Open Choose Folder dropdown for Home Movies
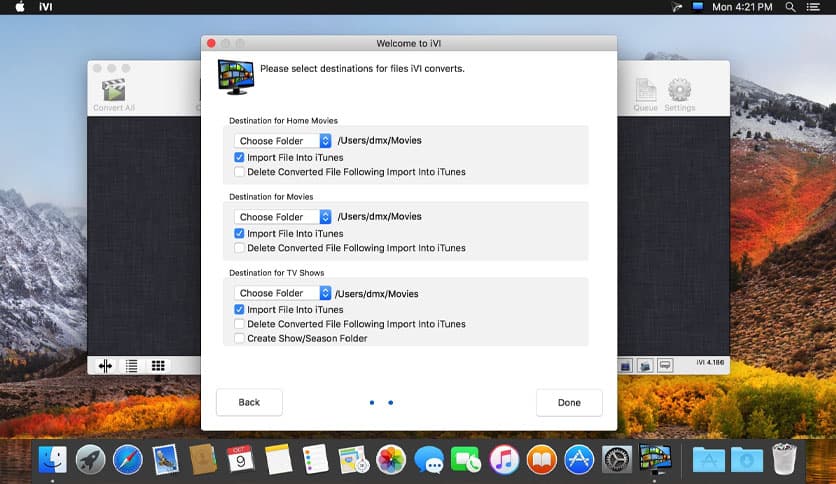This screenshot has height=484, width=836. click(283, 141)
